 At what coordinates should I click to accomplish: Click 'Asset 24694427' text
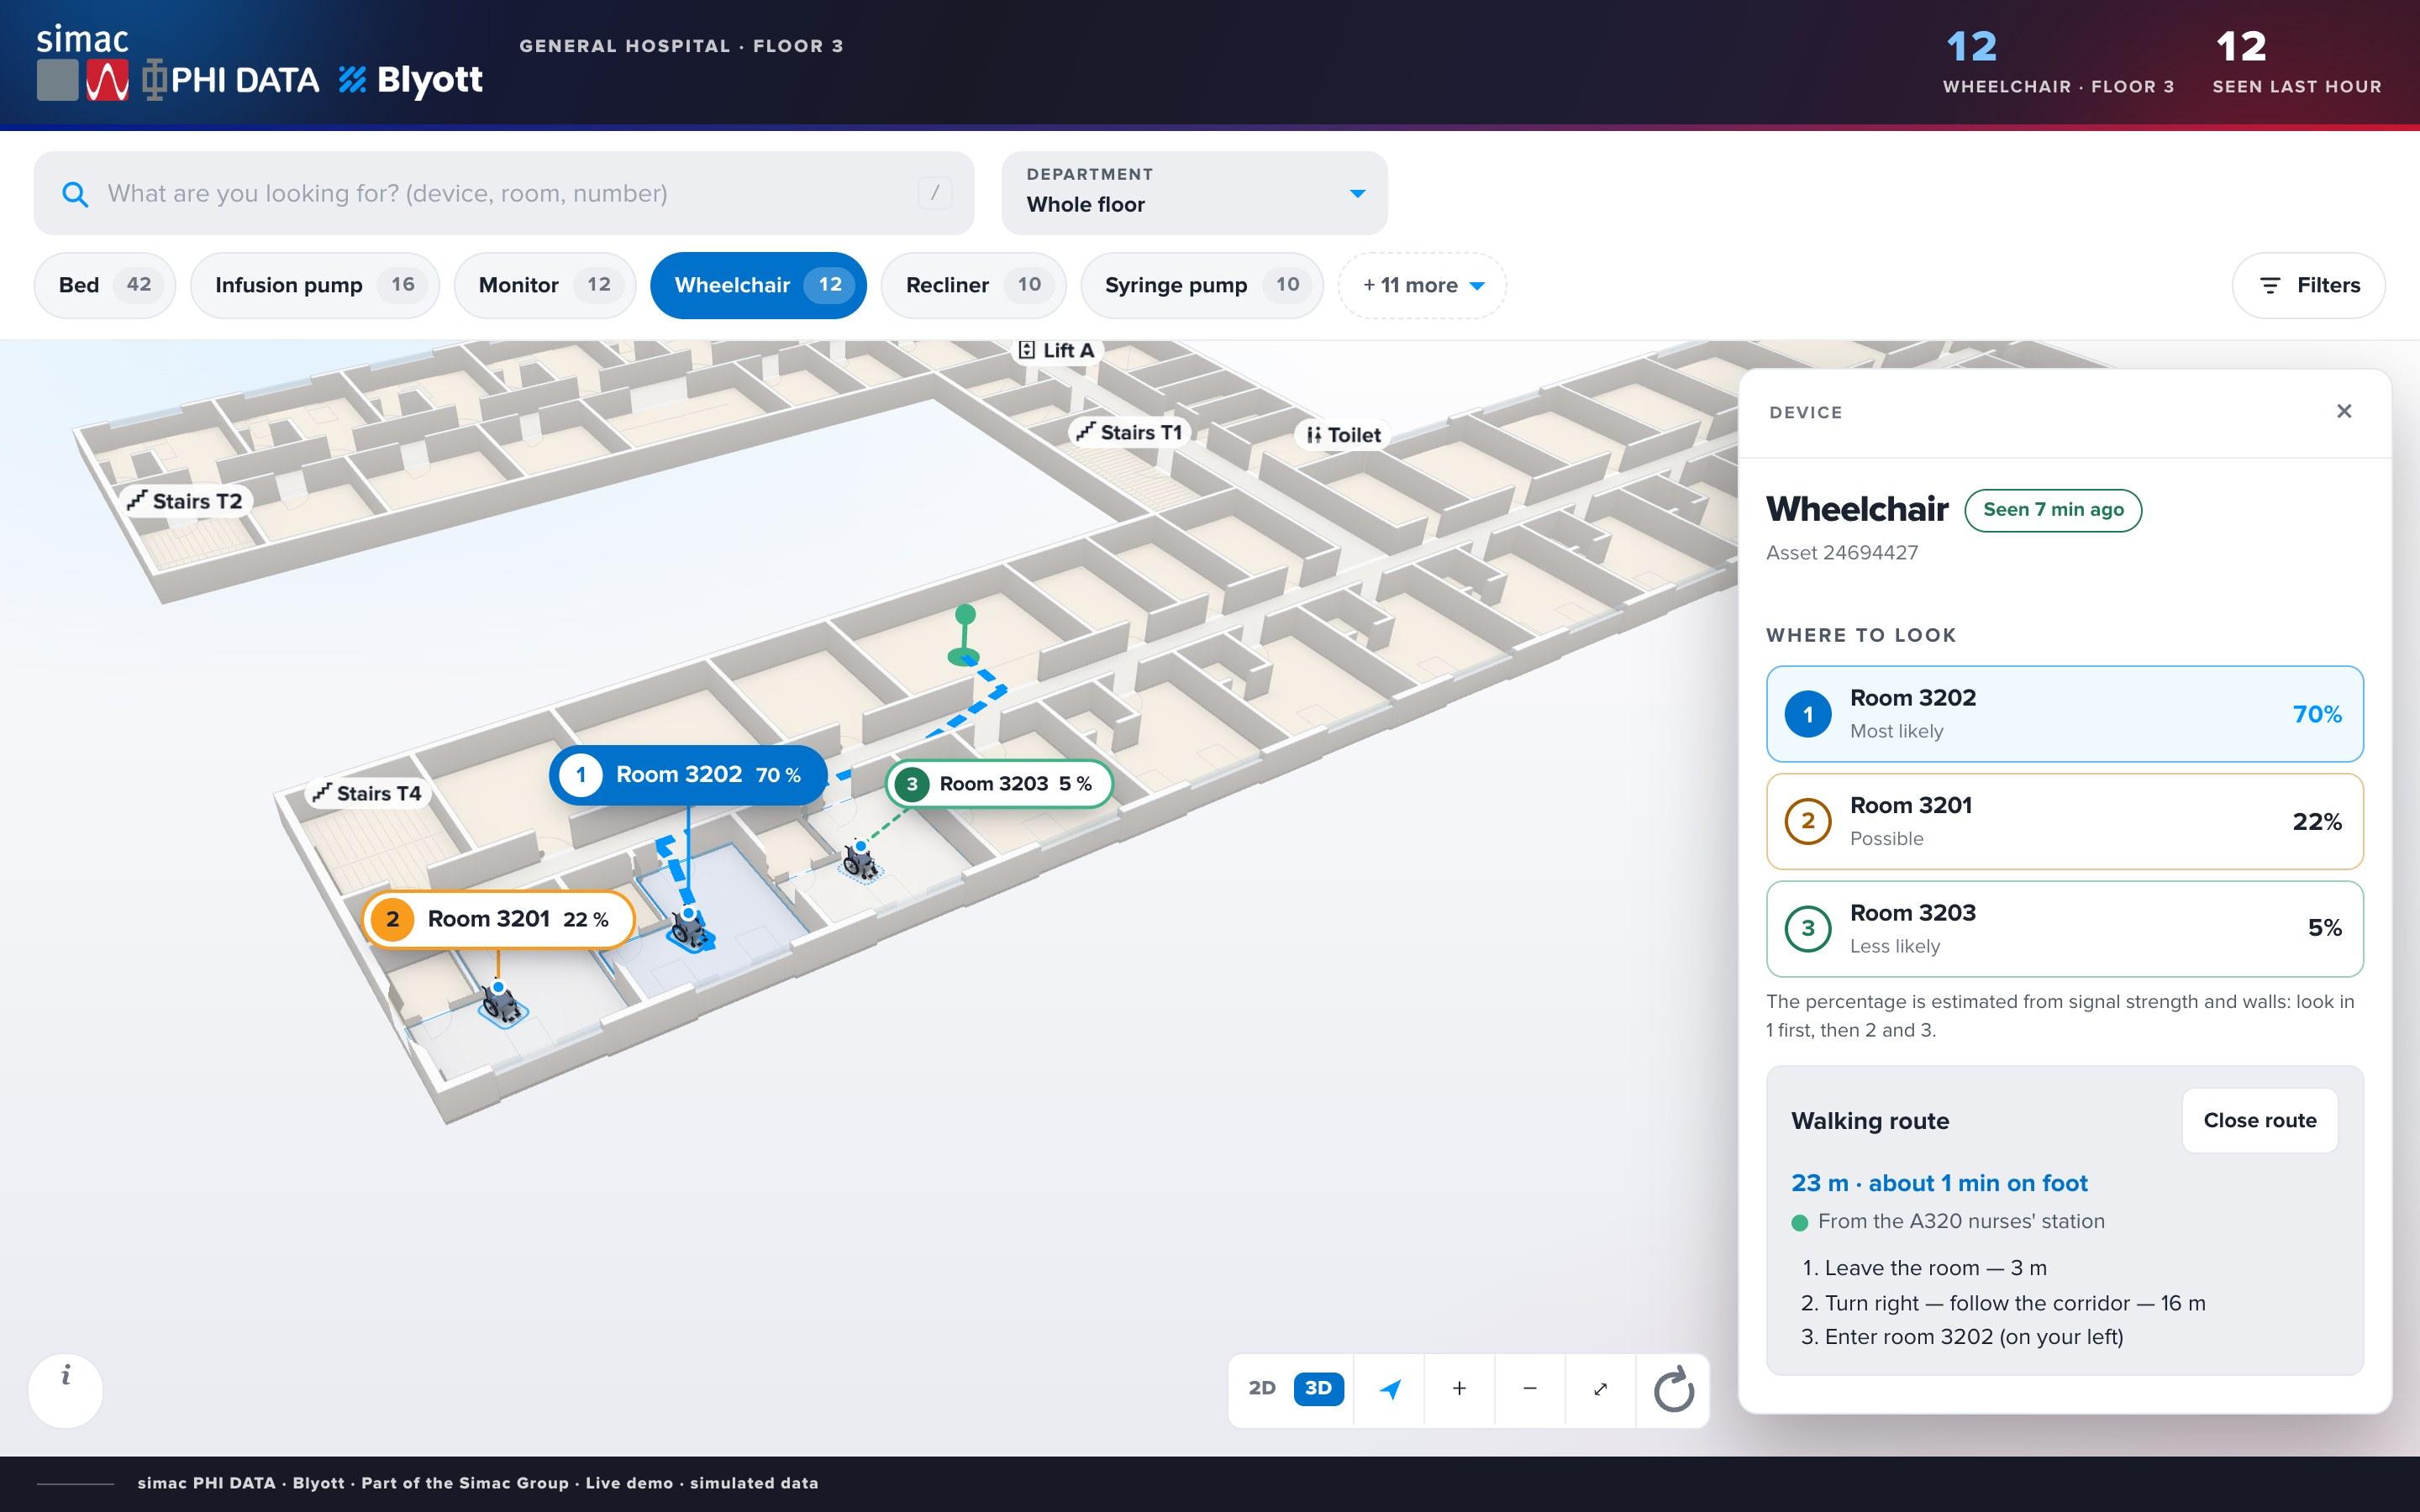pos(1842,553)
